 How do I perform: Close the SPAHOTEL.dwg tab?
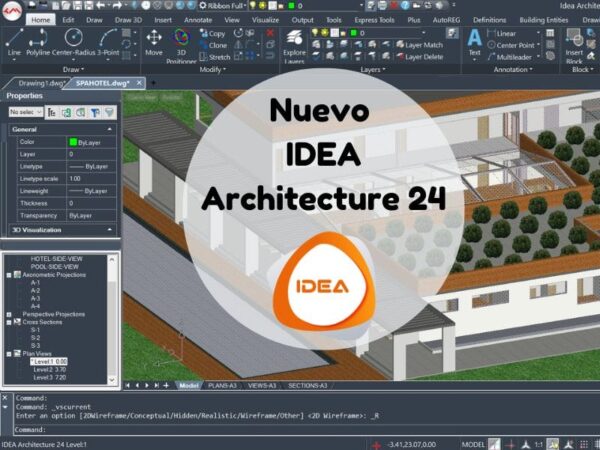point(139,83)
